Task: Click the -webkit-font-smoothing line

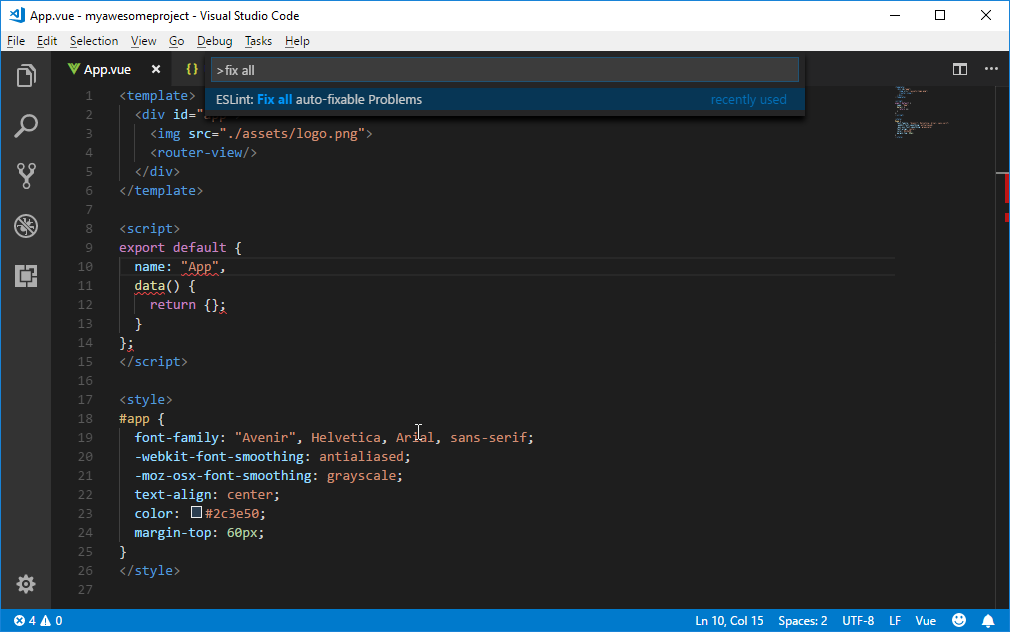Action: tap(272, 457)
